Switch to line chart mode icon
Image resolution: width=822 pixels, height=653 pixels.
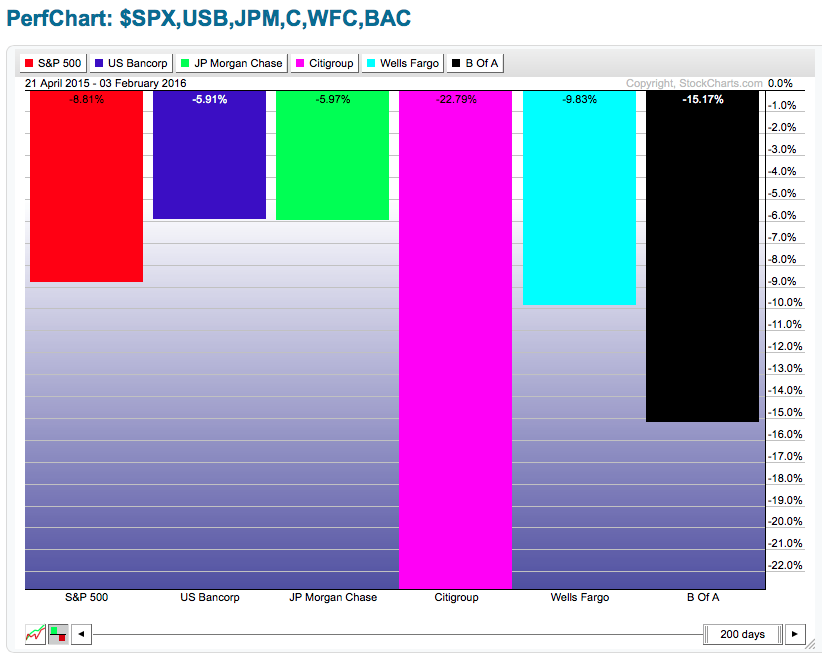point(35,634)
